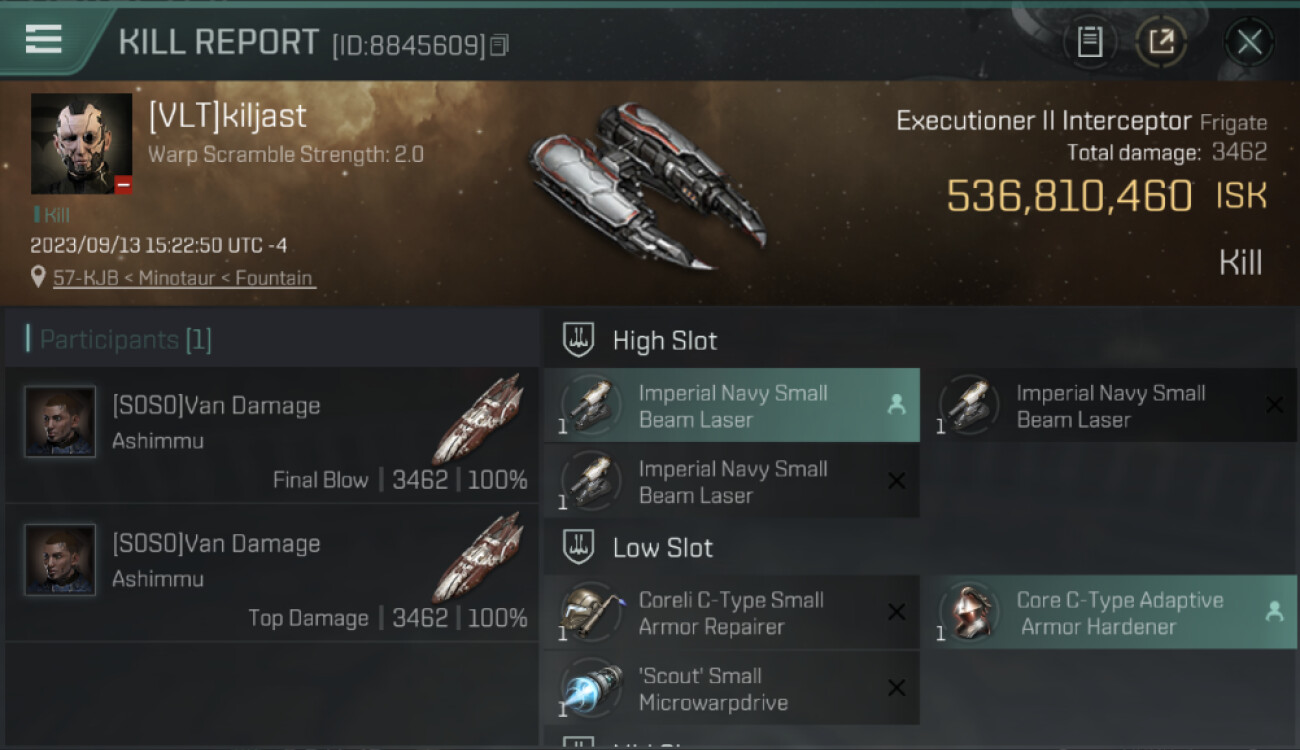Open the hamburger menu
The height and width of the screenshot is (750, 1300).
point(44,39)
